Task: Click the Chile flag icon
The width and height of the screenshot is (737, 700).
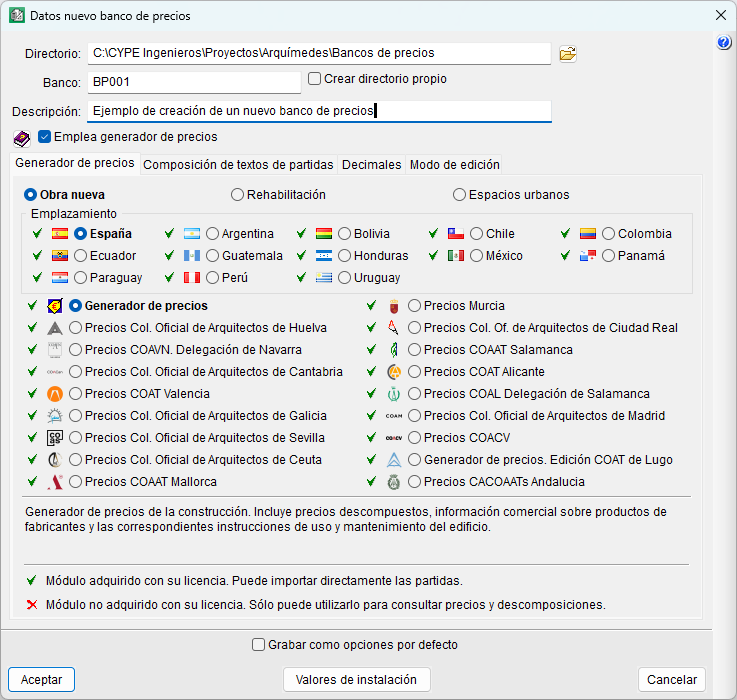Action: tap(456, 234)
